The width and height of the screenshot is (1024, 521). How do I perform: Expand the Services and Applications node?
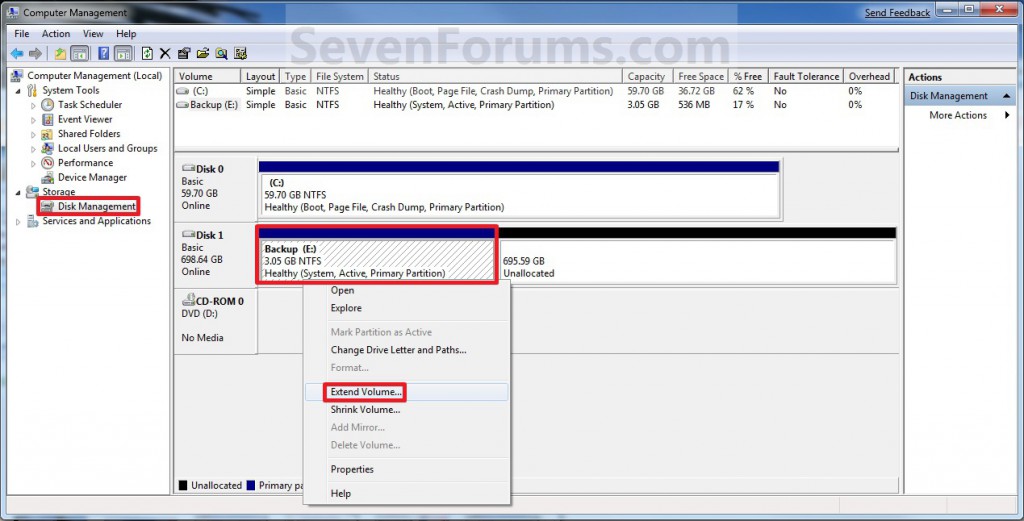[18, 222]
